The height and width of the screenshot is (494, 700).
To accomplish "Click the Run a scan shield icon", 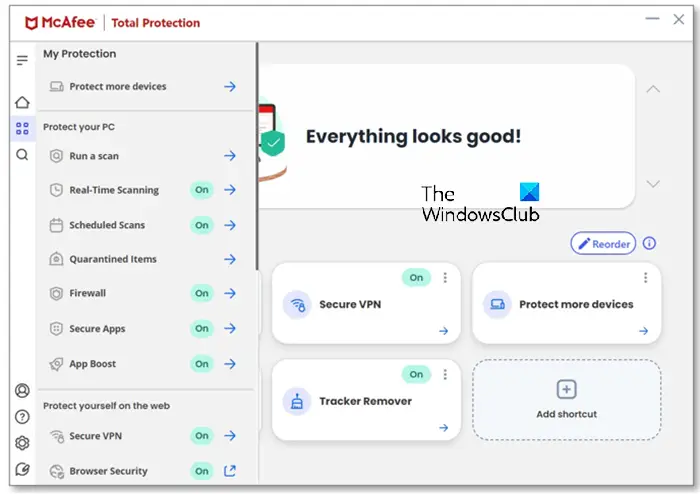I will [x=56, y=156].
